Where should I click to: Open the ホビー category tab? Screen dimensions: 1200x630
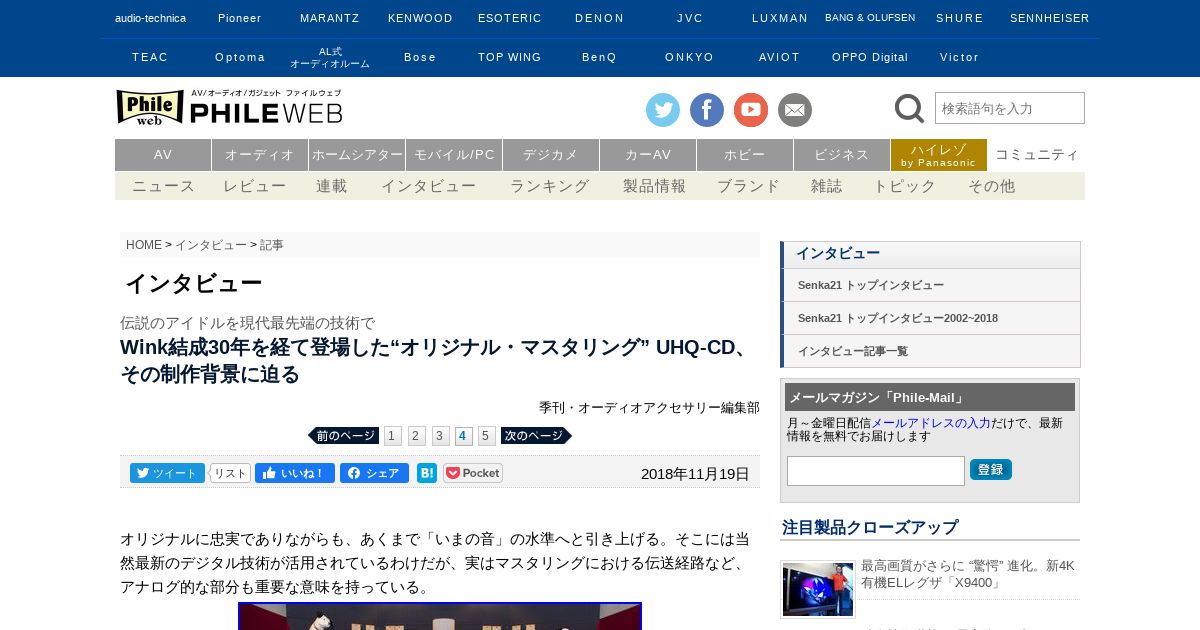pyautogui.click(x=745, y=155)
